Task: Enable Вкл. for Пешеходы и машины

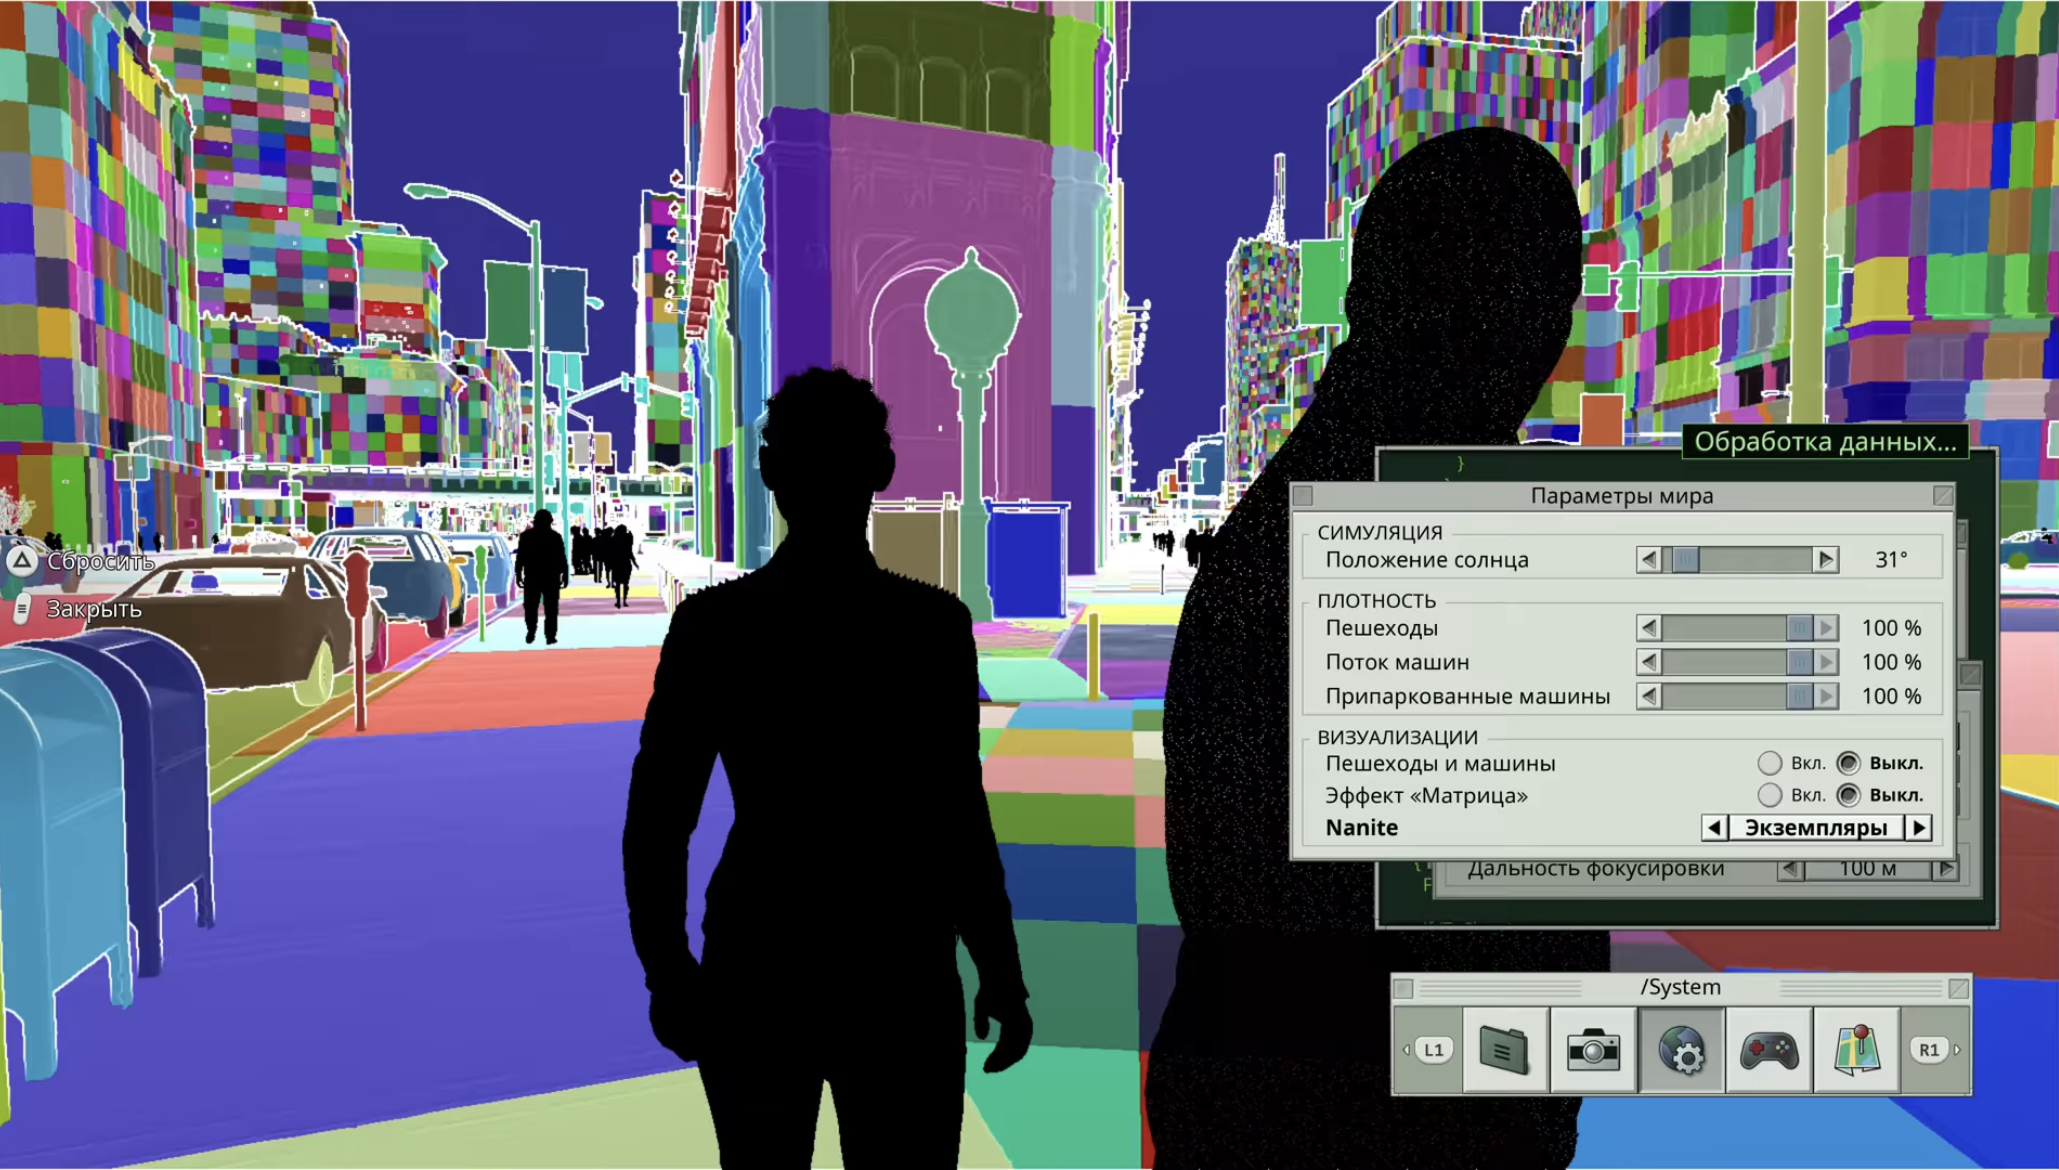Action: coord(1769,763)
